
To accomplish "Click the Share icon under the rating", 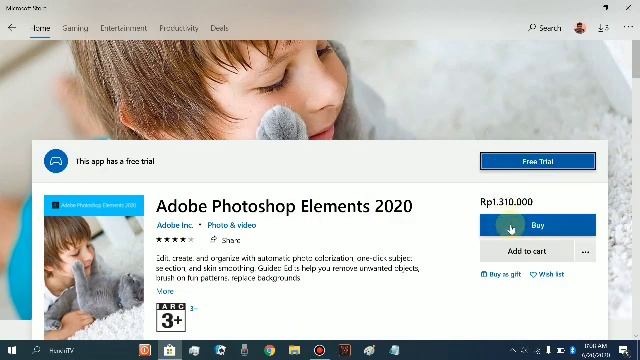I will (x=213, y=240).
